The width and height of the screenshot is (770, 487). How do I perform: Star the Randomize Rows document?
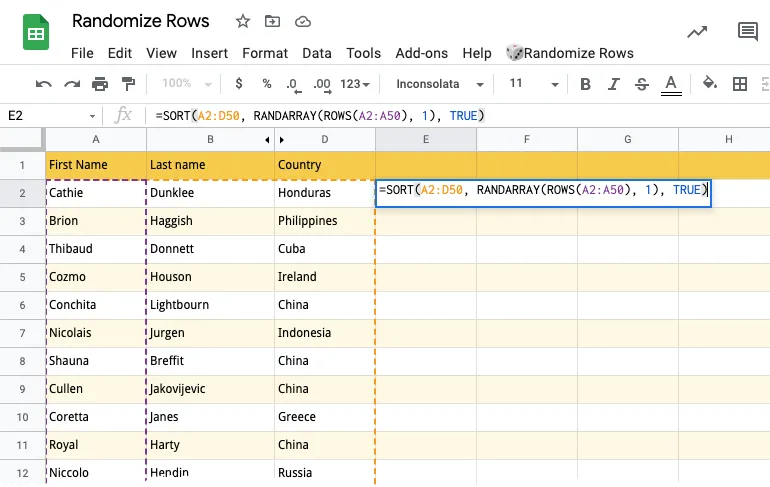pyautogui.click(x=243, y=21)
